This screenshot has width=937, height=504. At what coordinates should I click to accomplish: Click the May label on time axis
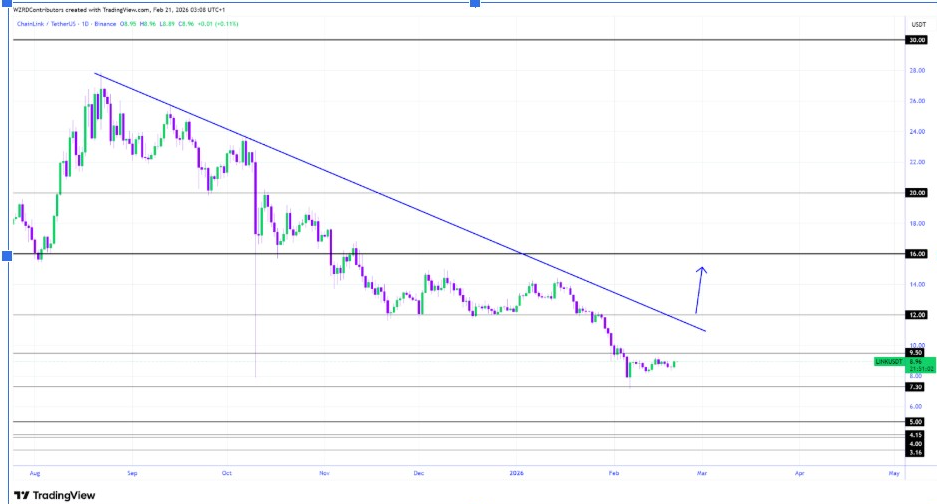click(x=894, y=473)
